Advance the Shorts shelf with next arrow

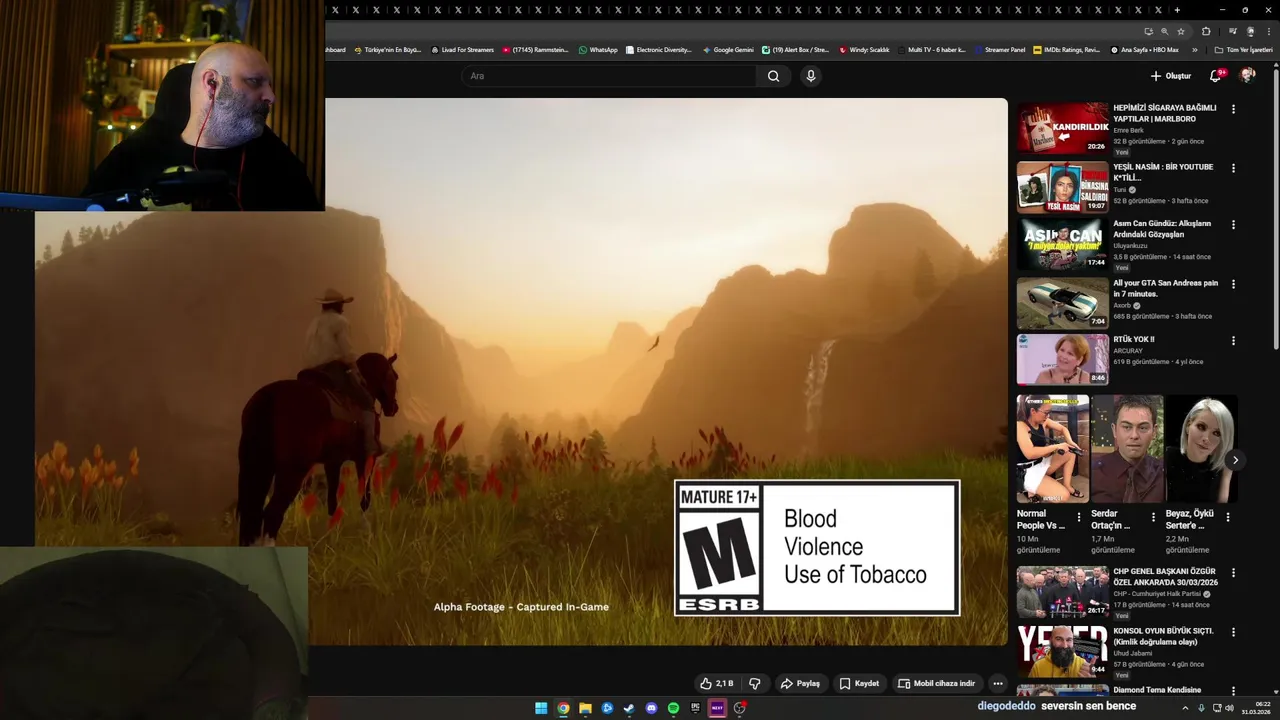[1235, 460]
